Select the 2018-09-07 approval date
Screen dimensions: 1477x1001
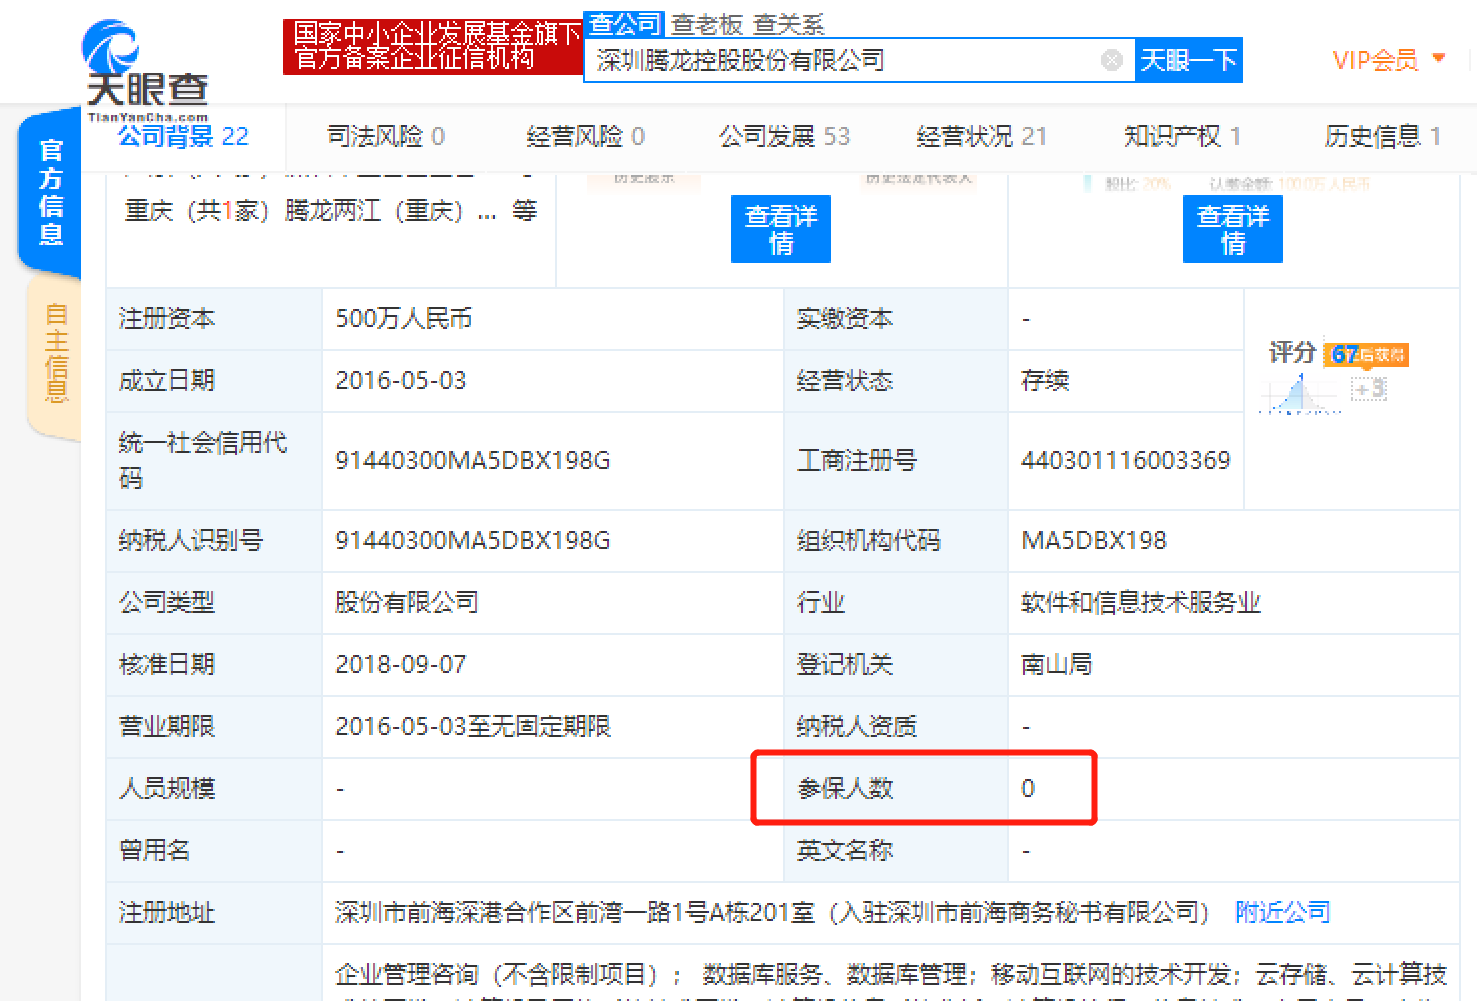401,664
